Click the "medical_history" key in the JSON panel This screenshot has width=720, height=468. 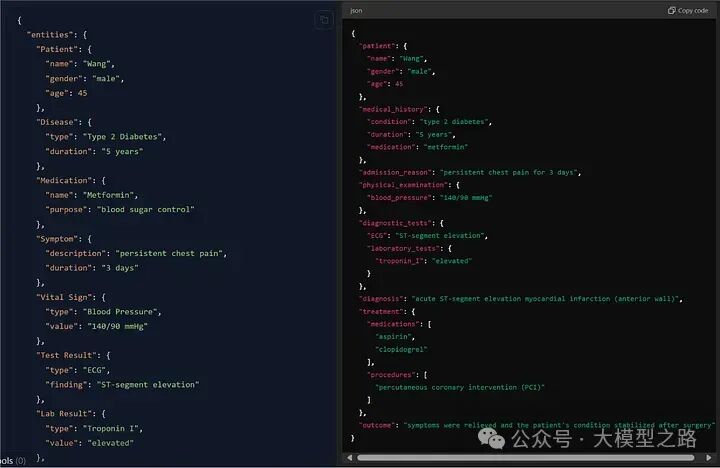click(398, 108)
